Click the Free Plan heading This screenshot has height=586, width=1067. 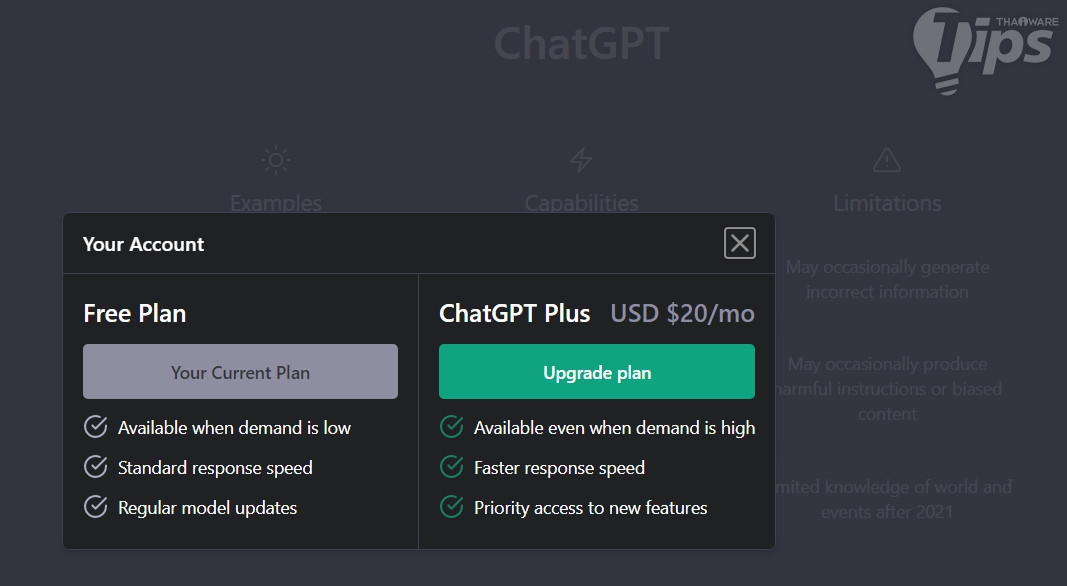click(x=135, y=313)
